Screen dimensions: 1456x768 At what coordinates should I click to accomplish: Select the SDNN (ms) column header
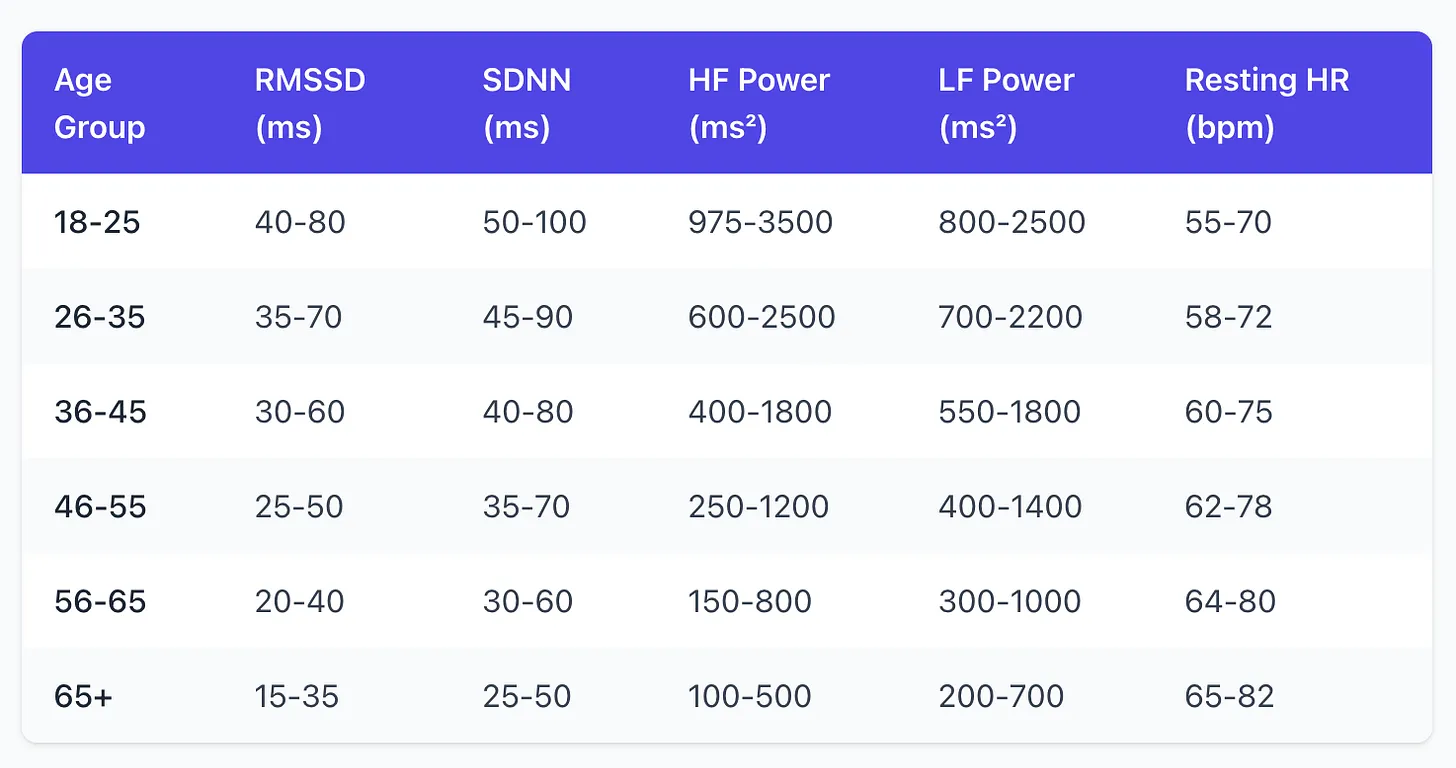point(527,103)
